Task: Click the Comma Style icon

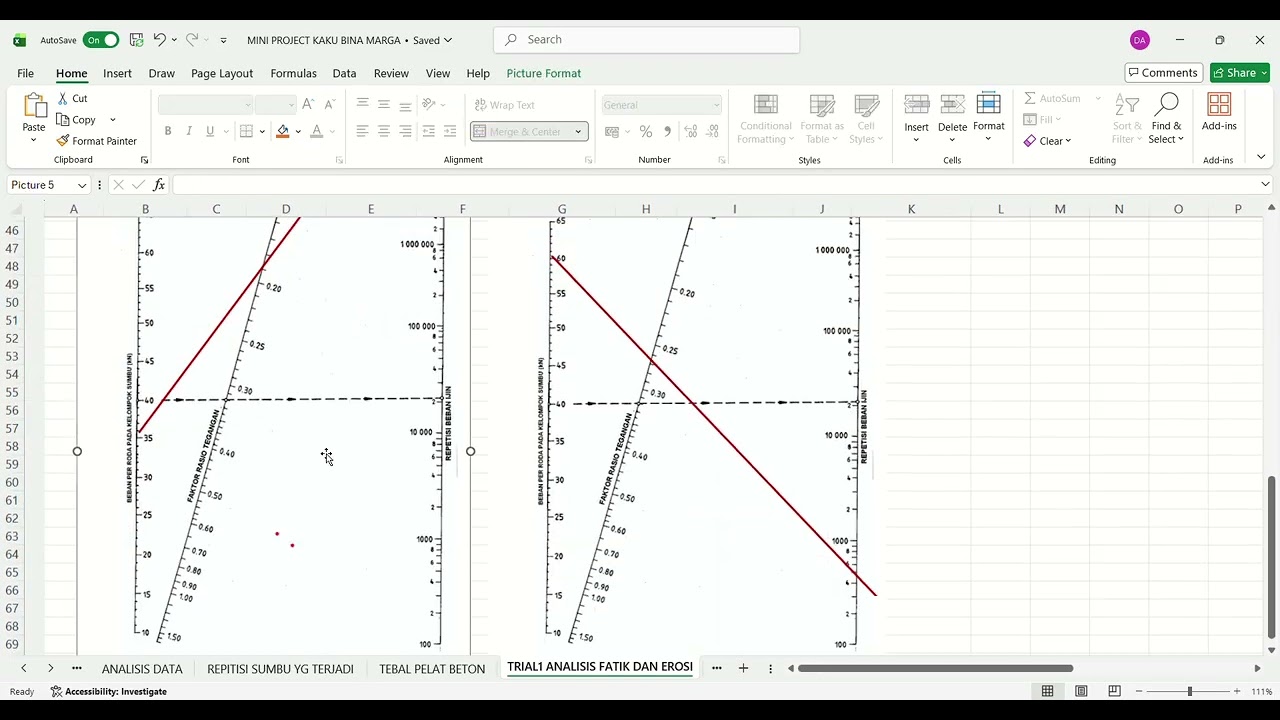Action: (x=667, y=131)
